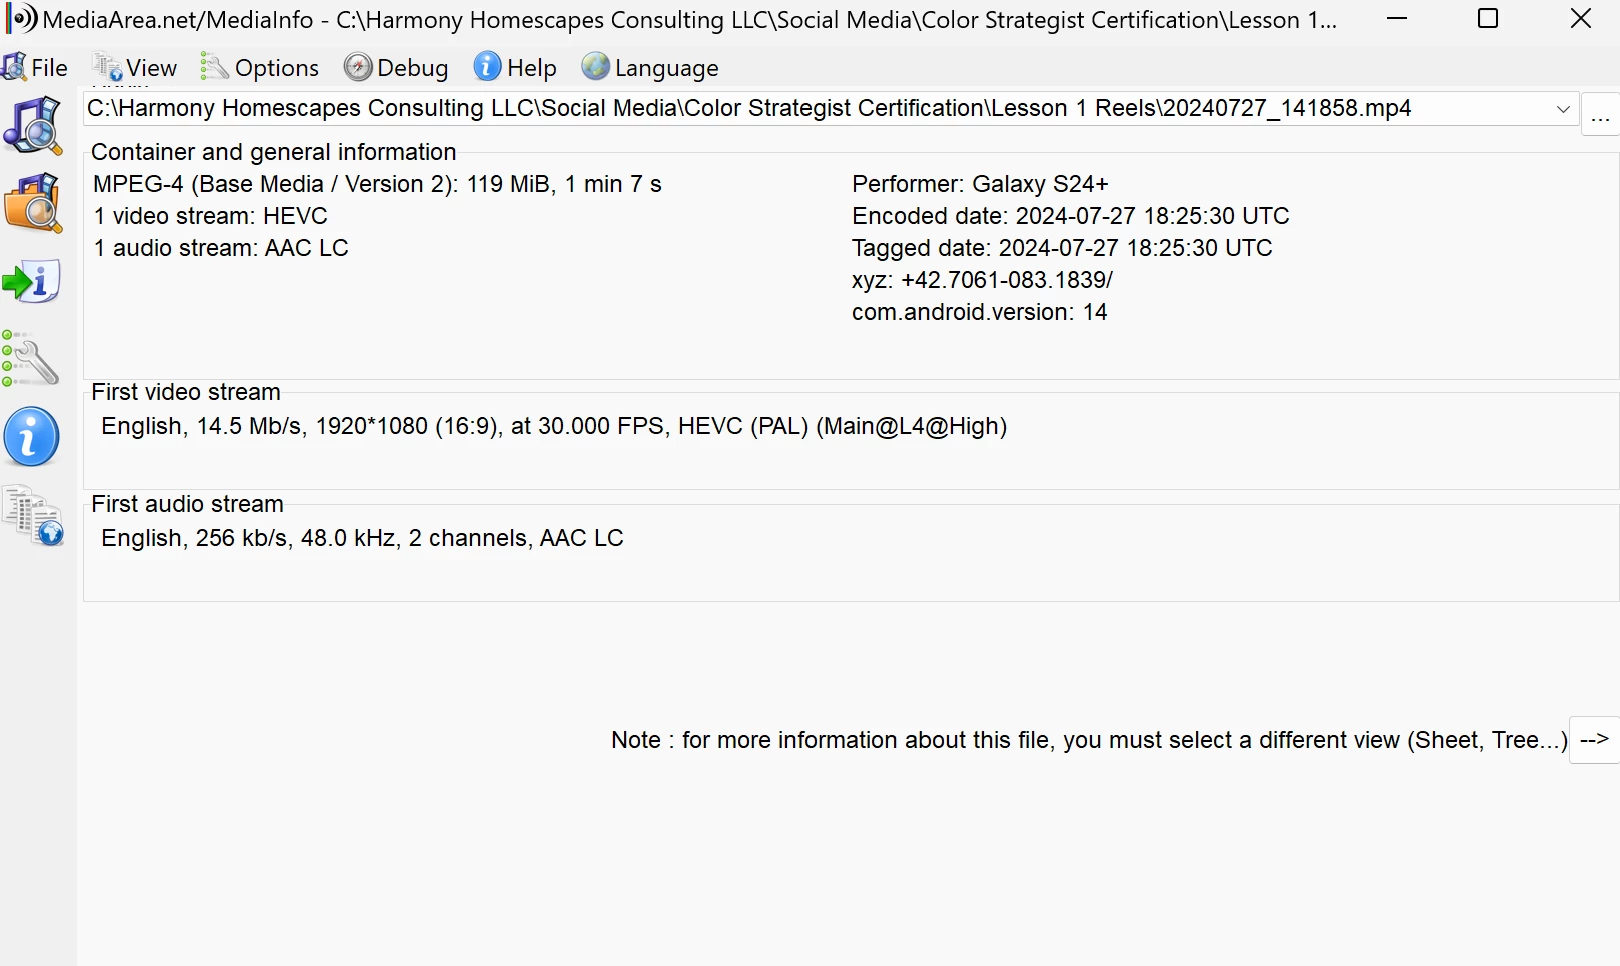Click '1 audio stream: AAC LC' line
1620x966 pixels.
coord(221,248)
